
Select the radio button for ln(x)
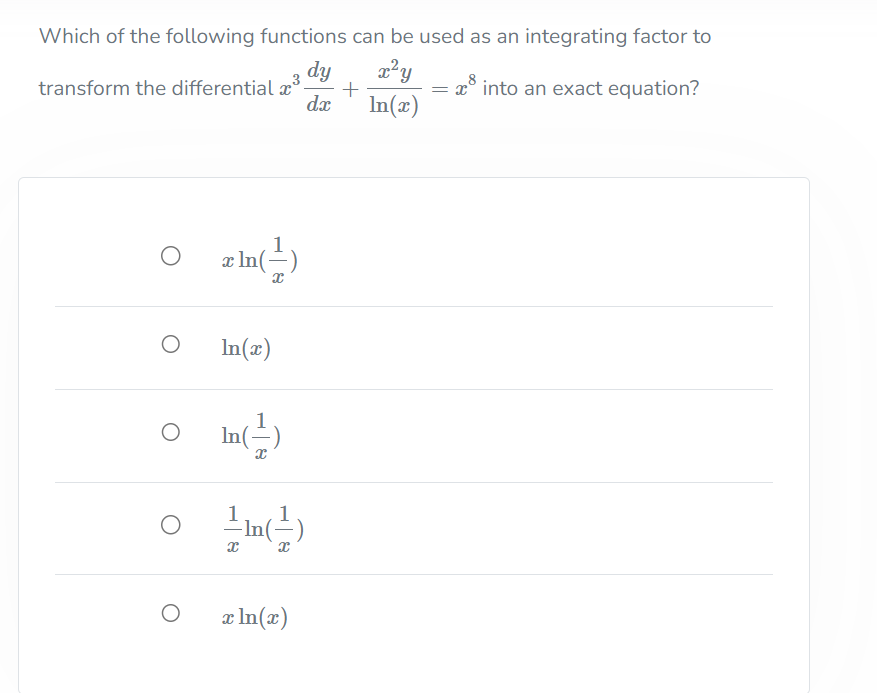coord(170,345)
